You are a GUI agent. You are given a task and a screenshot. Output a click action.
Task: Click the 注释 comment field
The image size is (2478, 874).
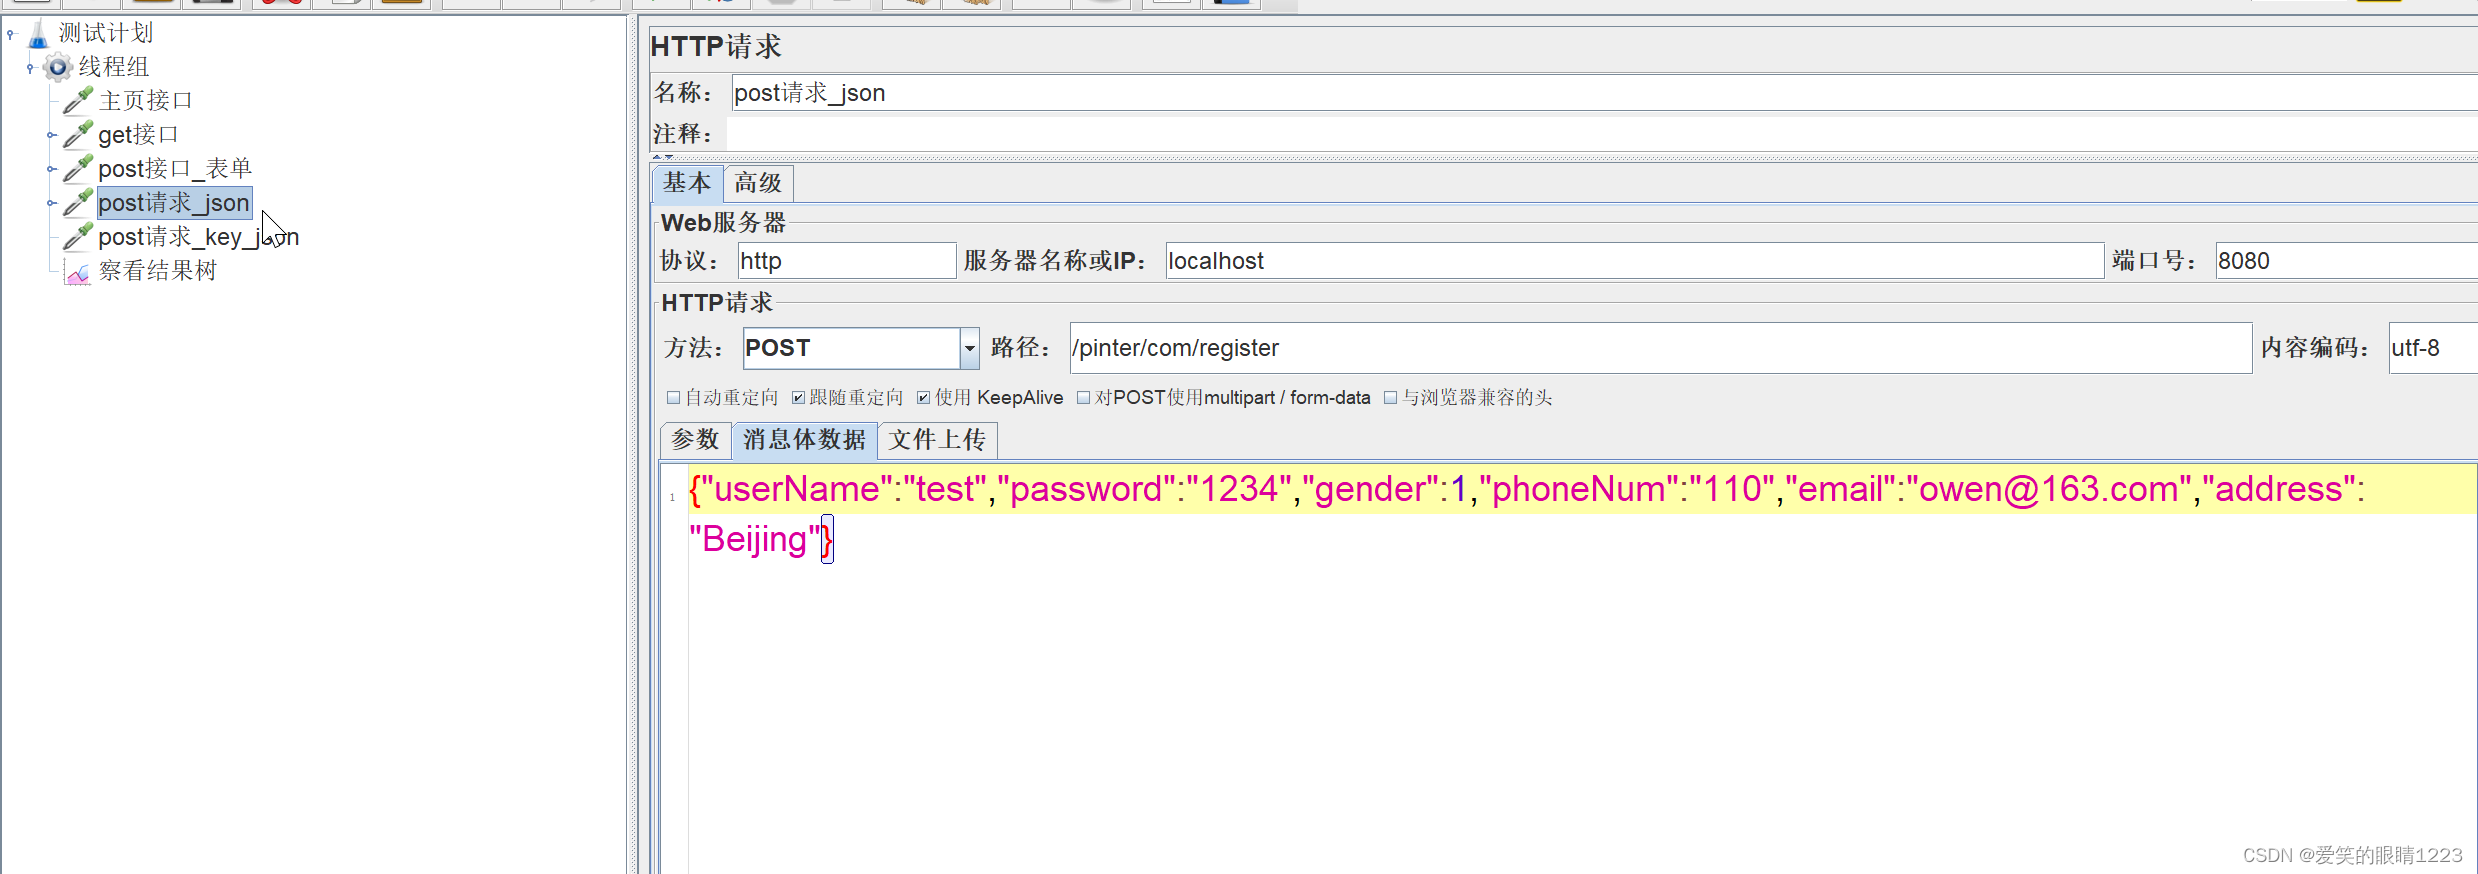point(1602,134)
